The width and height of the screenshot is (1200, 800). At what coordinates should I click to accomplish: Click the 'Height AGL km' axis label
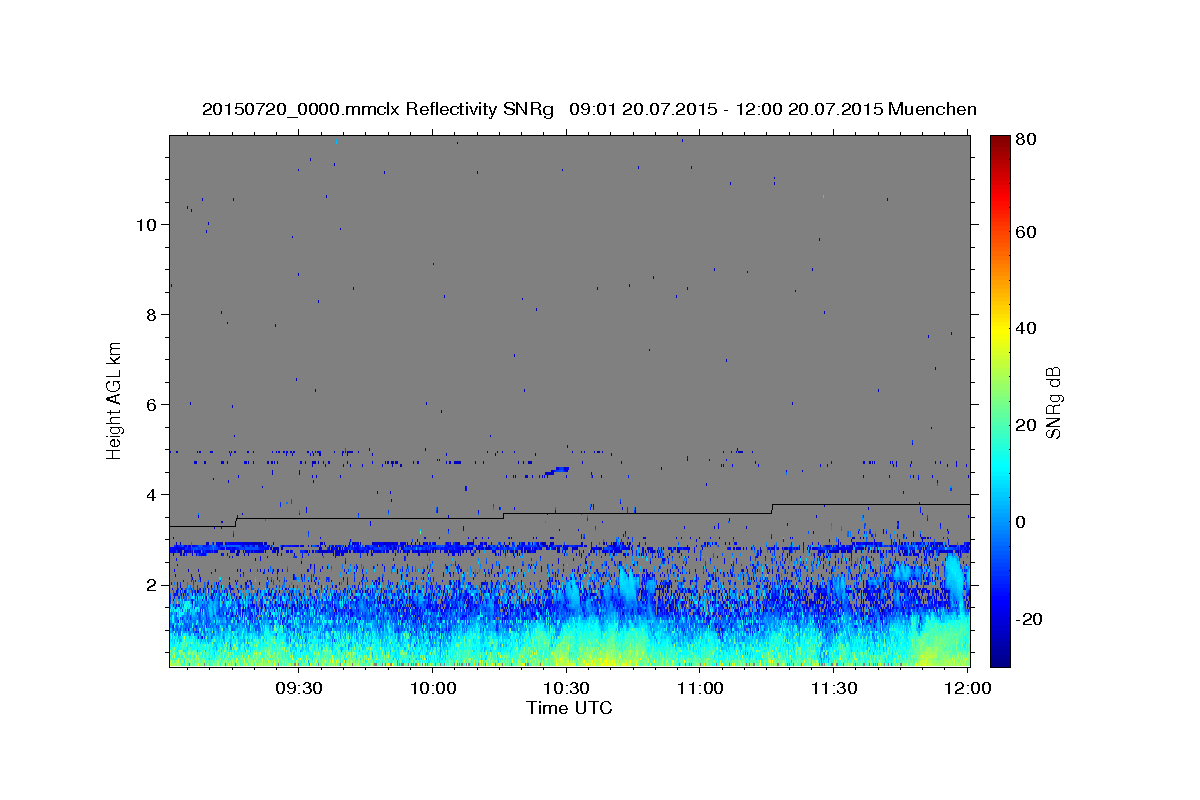(x=115, y=400)
